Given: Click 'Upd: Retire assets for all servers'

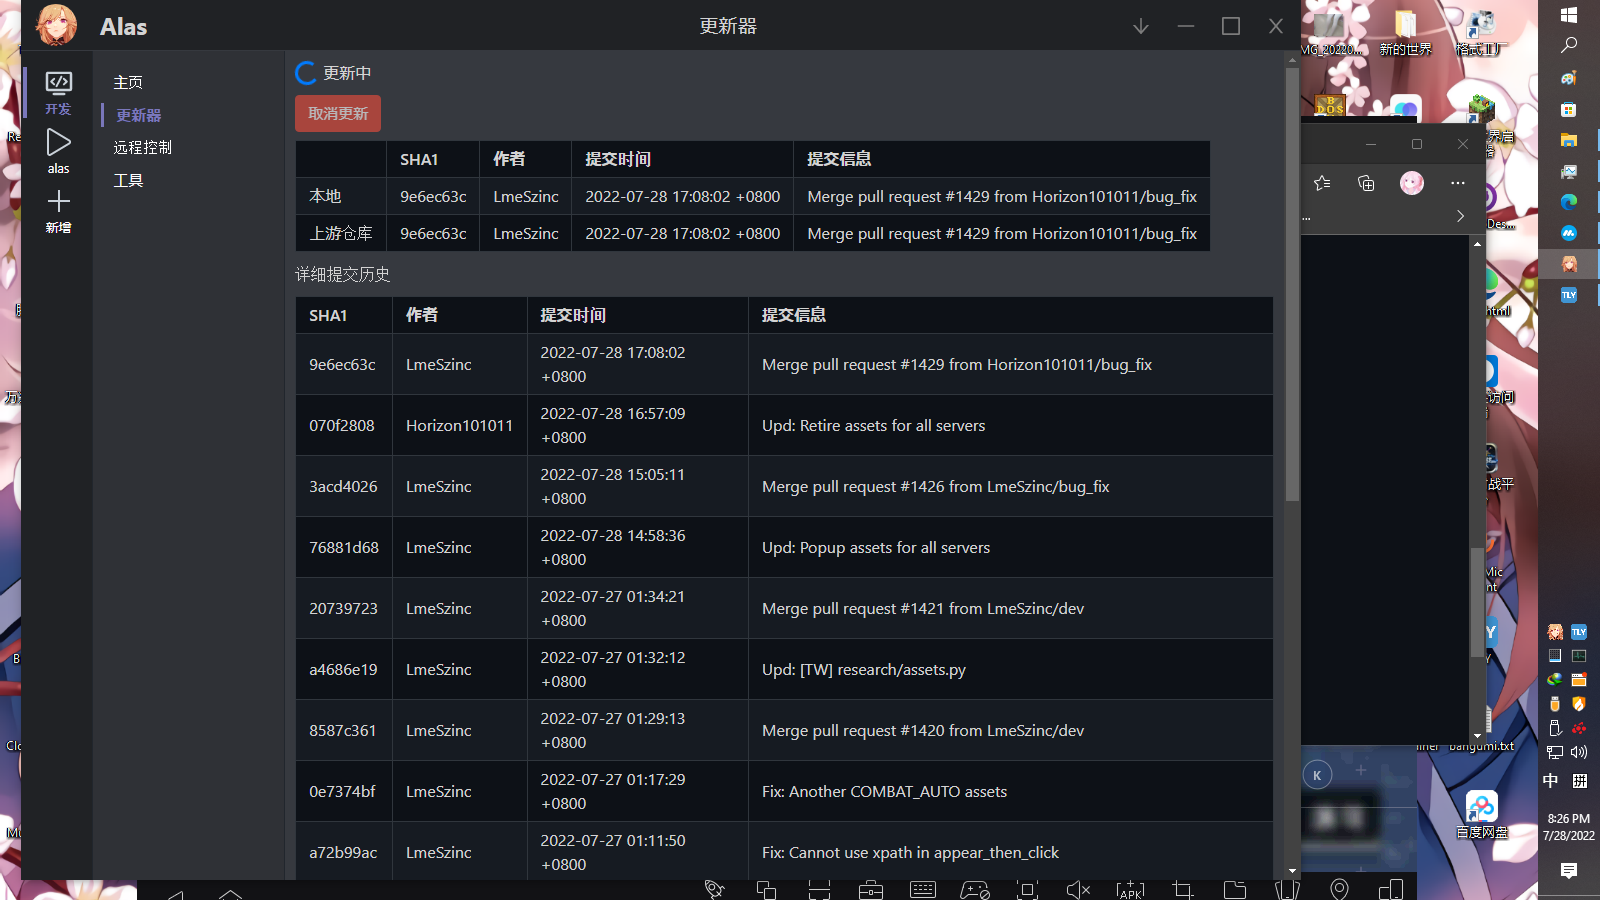Looking at the screenshot, I should (x=873, y=425).
